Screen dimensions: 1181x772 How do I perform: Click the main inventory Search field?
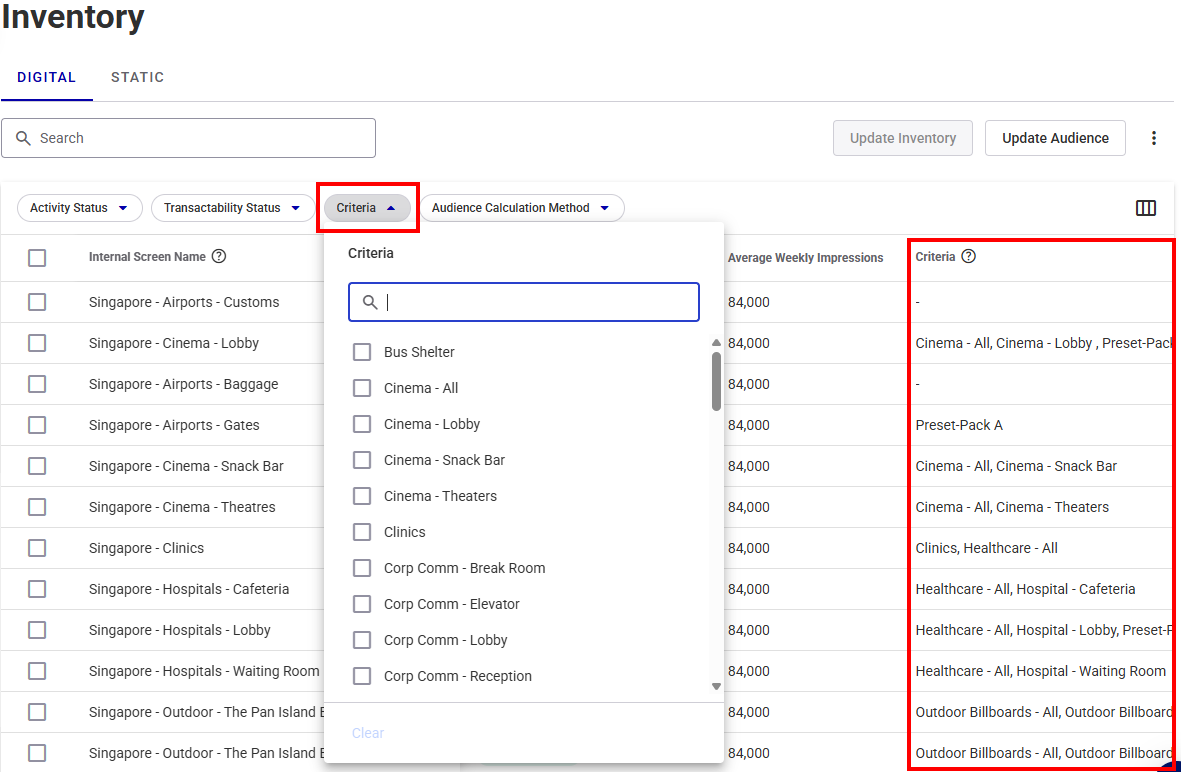coord(188,138)
